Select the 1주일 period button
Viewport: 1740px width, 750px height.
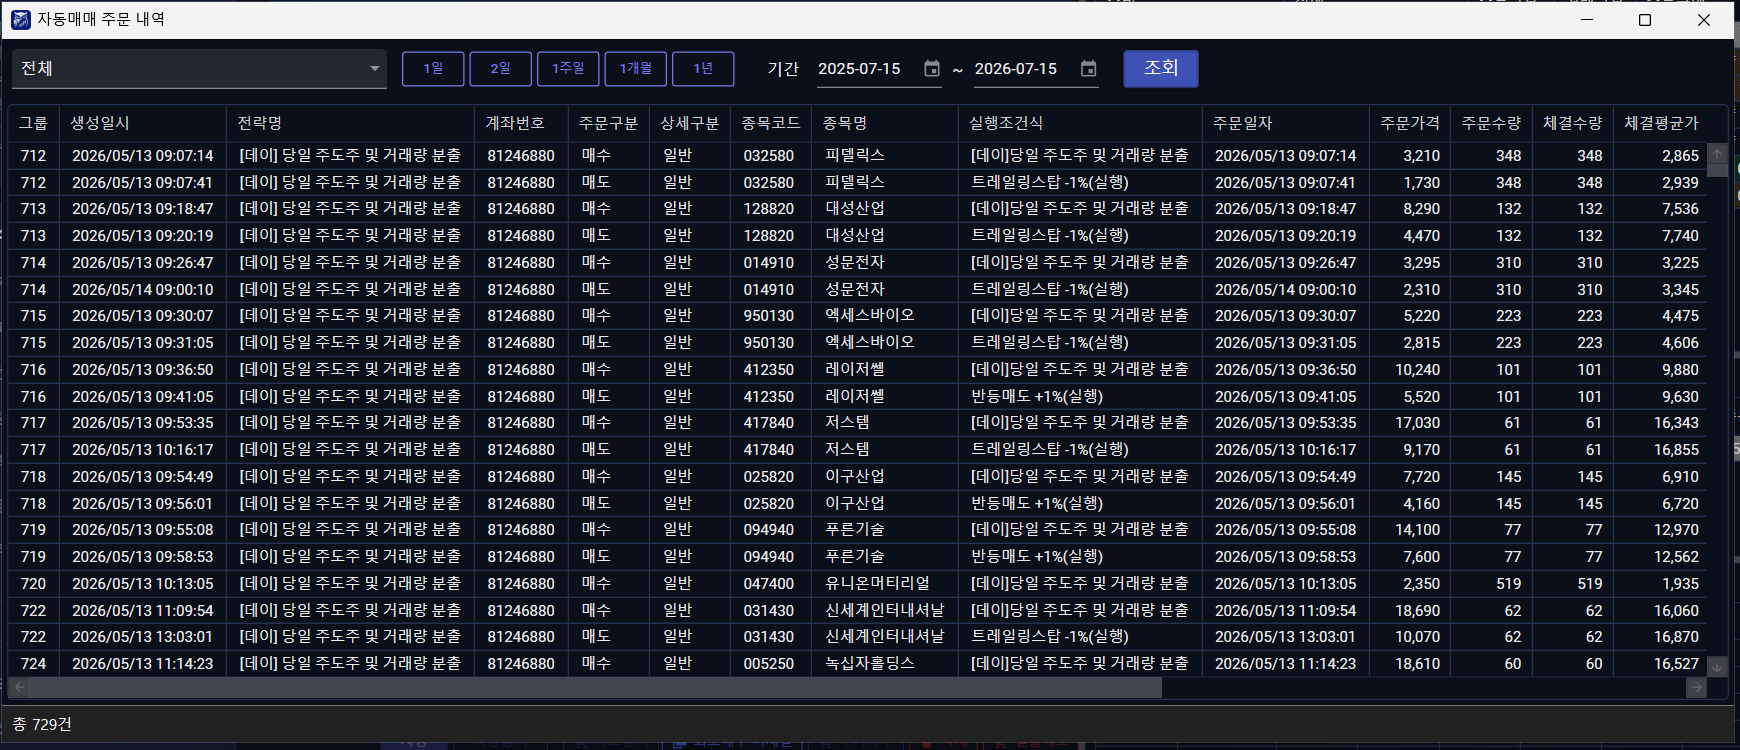[568, 68]
